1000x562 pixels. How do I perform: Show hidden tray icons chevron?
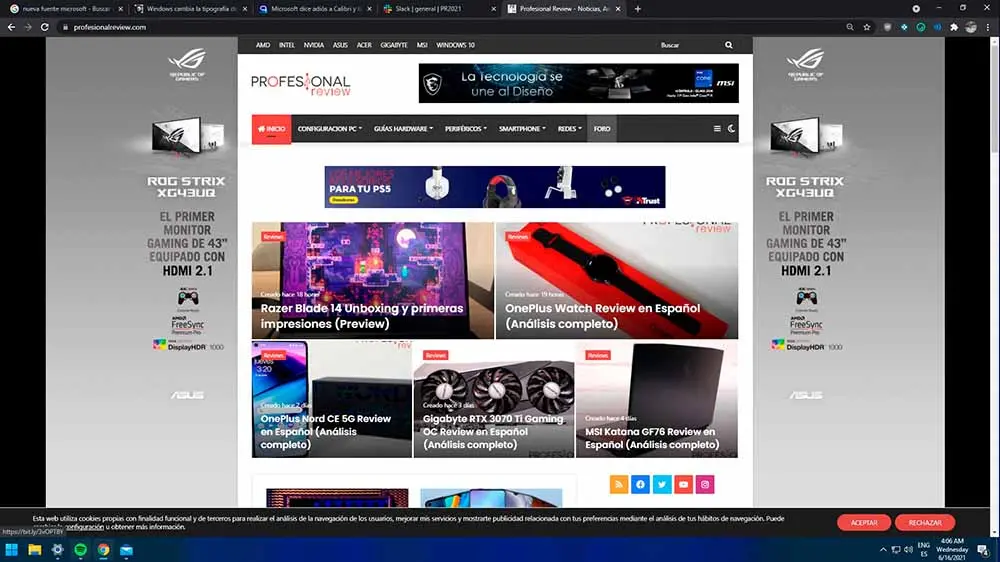[883, 549]
